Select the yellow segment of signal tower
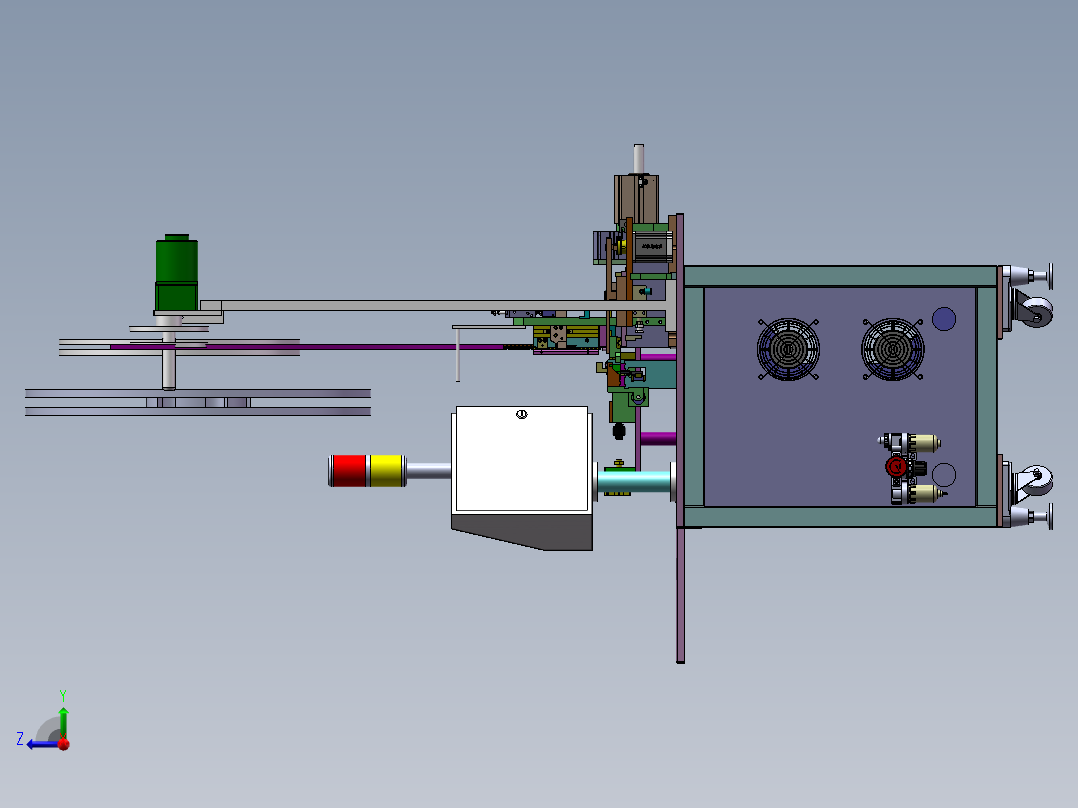The width and height of the screenshot is (1078, 808). tap(386, 470)
